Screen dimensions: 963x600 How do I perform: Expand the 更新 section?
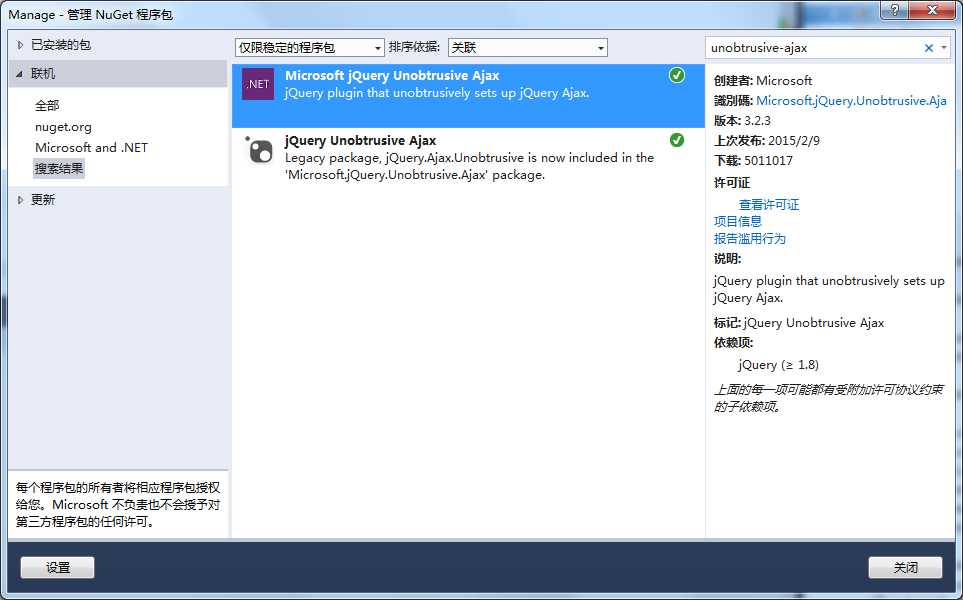pyautogui.click(x=20, y=200)
